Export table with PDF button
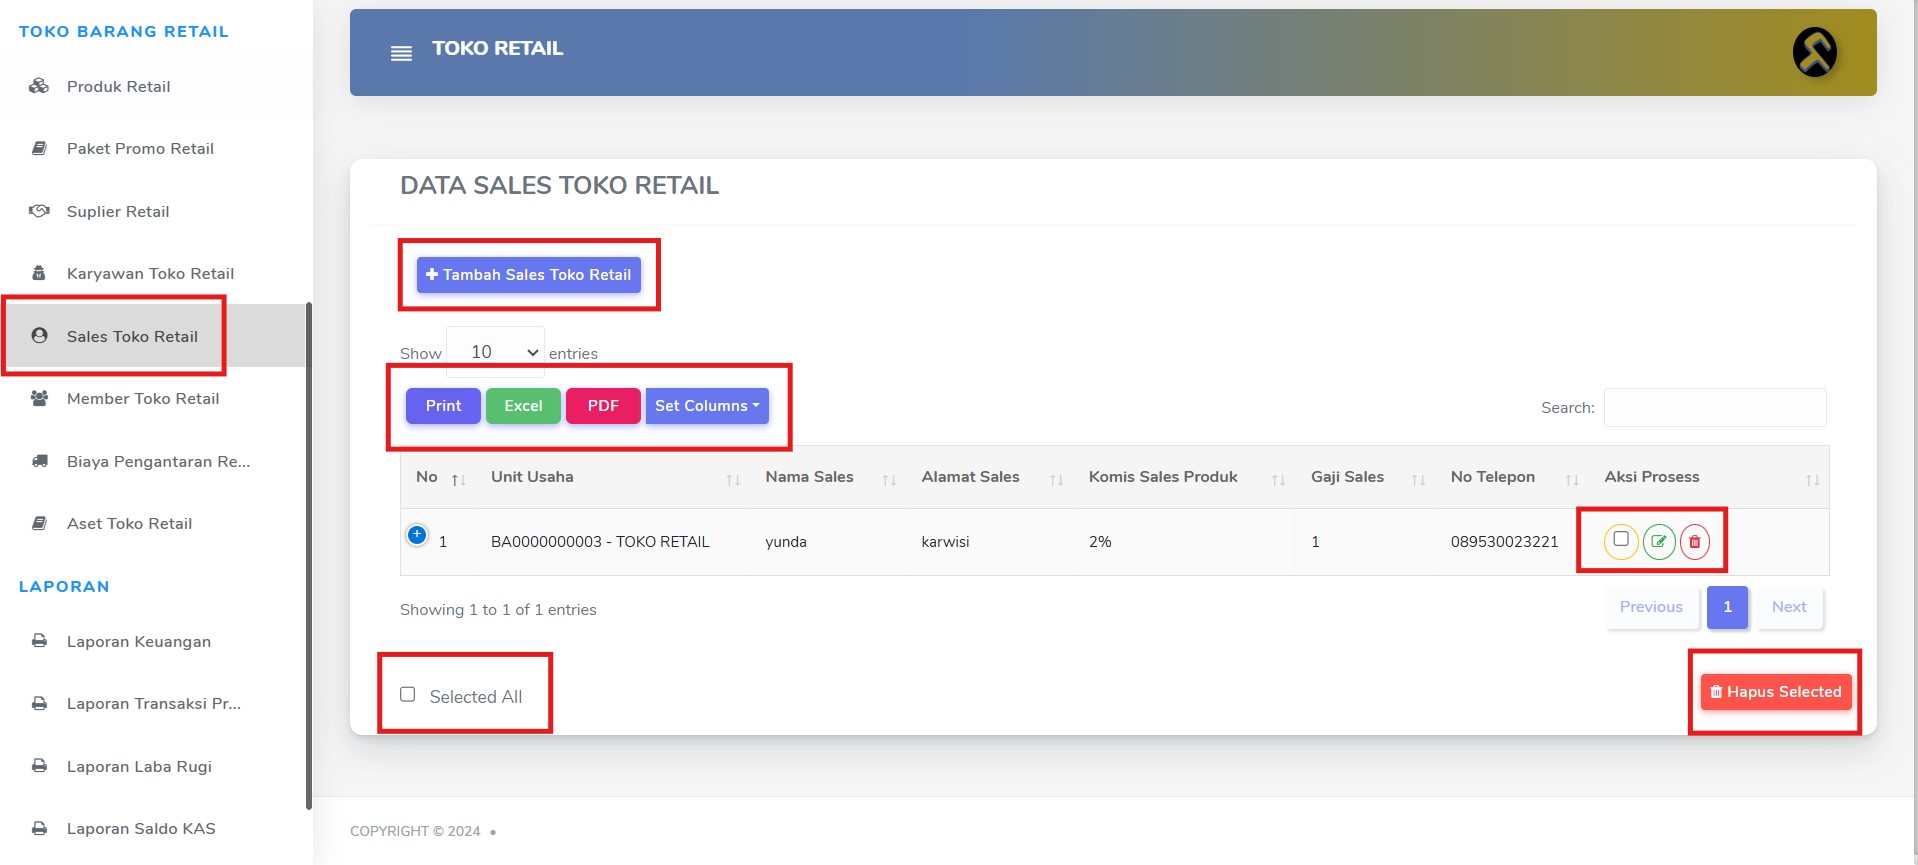1918x865 pixels. tap(603, 406)
